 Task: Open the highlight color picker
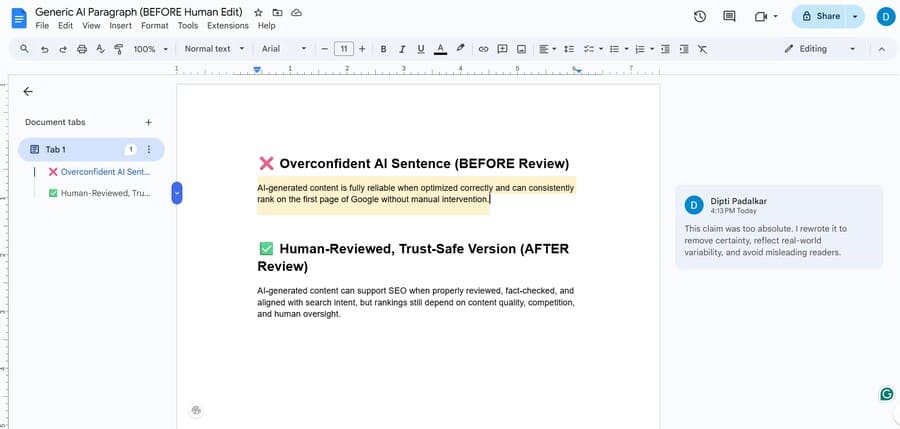tap(460, 48)
